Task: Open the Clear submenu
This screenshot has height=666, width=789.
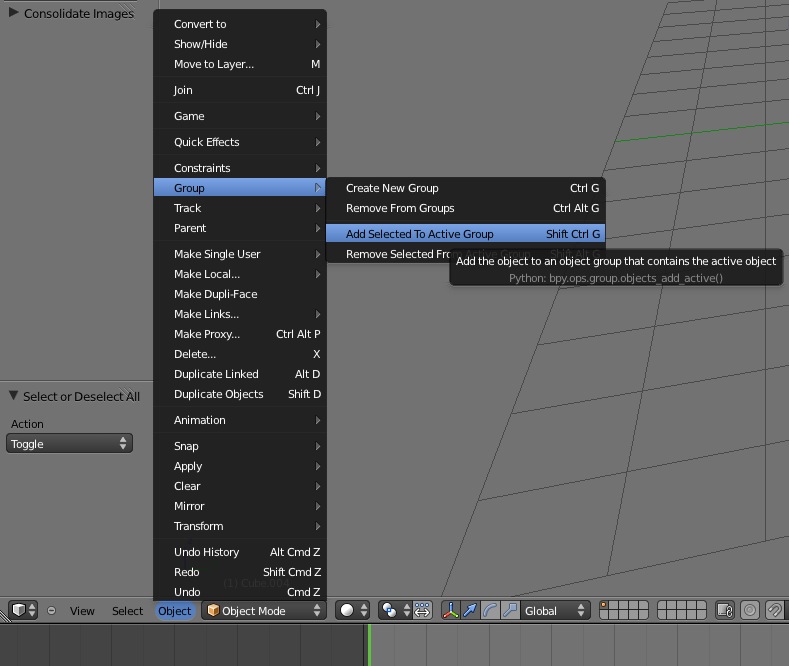Action: coord(240,486)
